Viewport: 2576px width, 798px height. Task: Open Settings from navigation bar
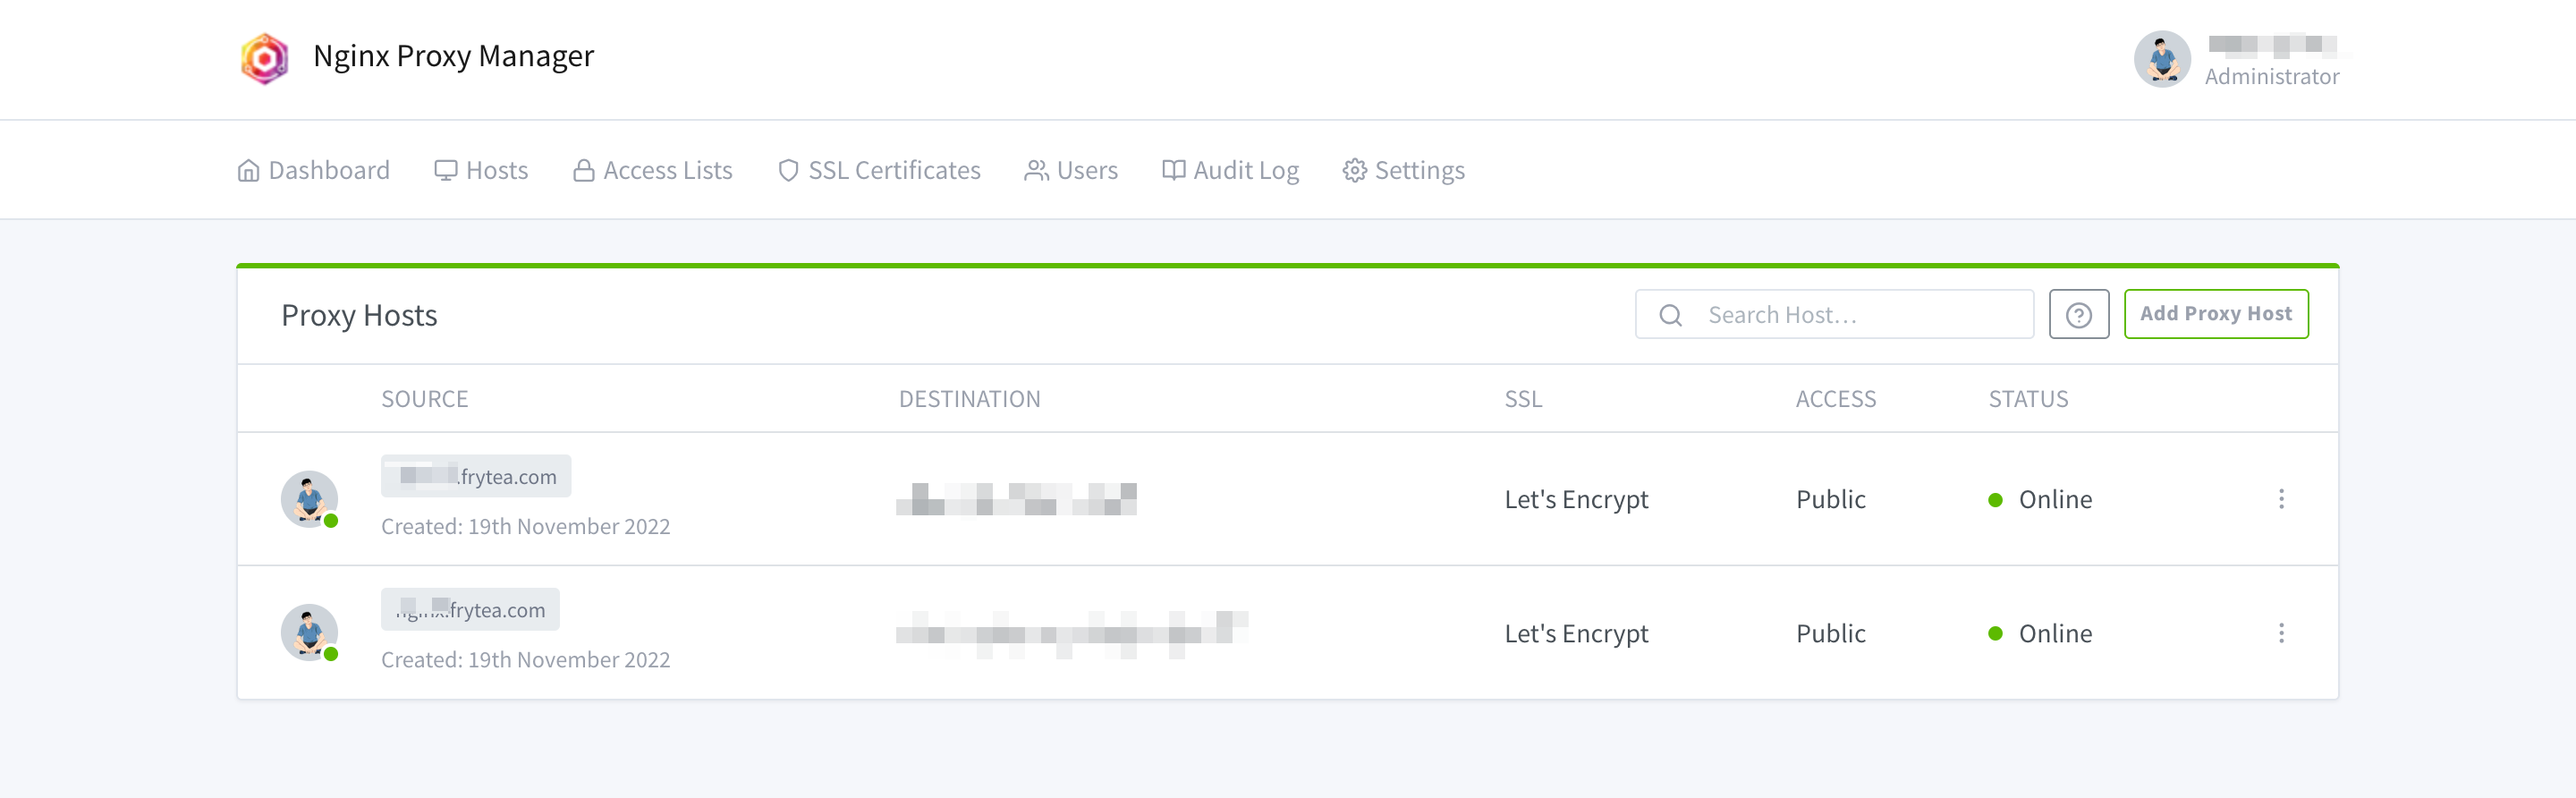(x=1403, y=171)
